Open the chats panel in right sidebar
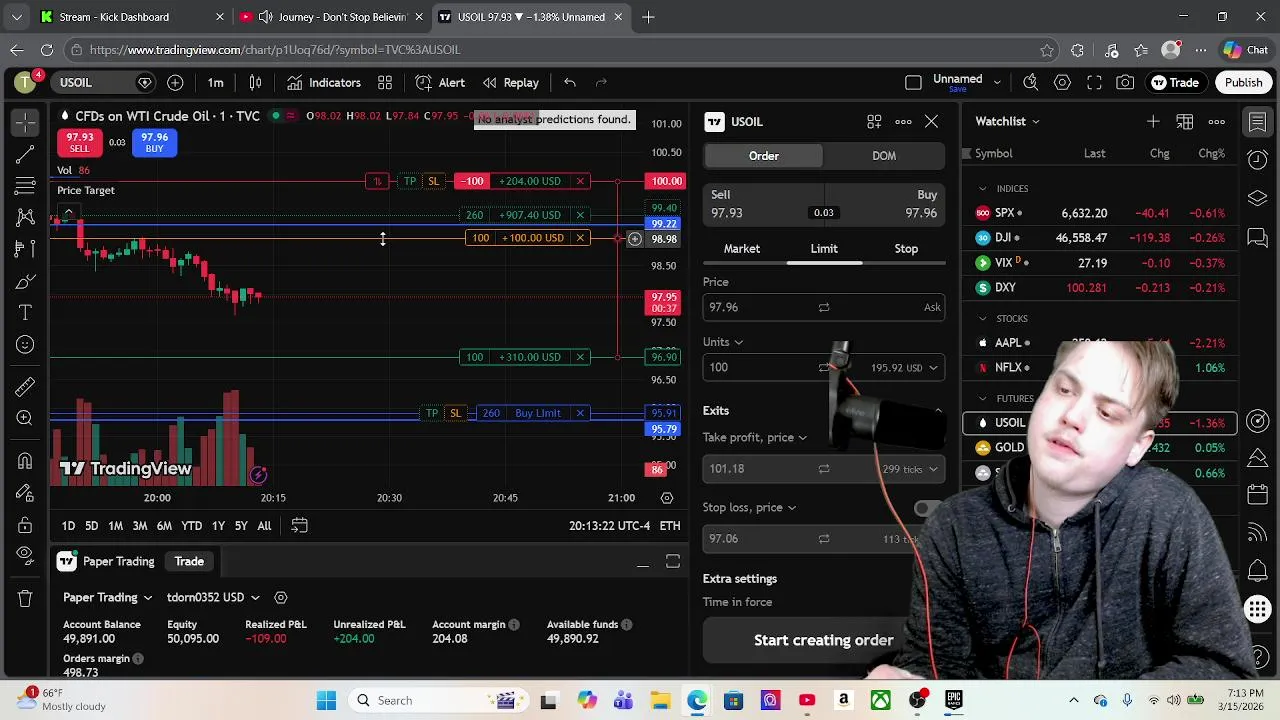The image size is (1280, 720). (x=1258, y=237)
